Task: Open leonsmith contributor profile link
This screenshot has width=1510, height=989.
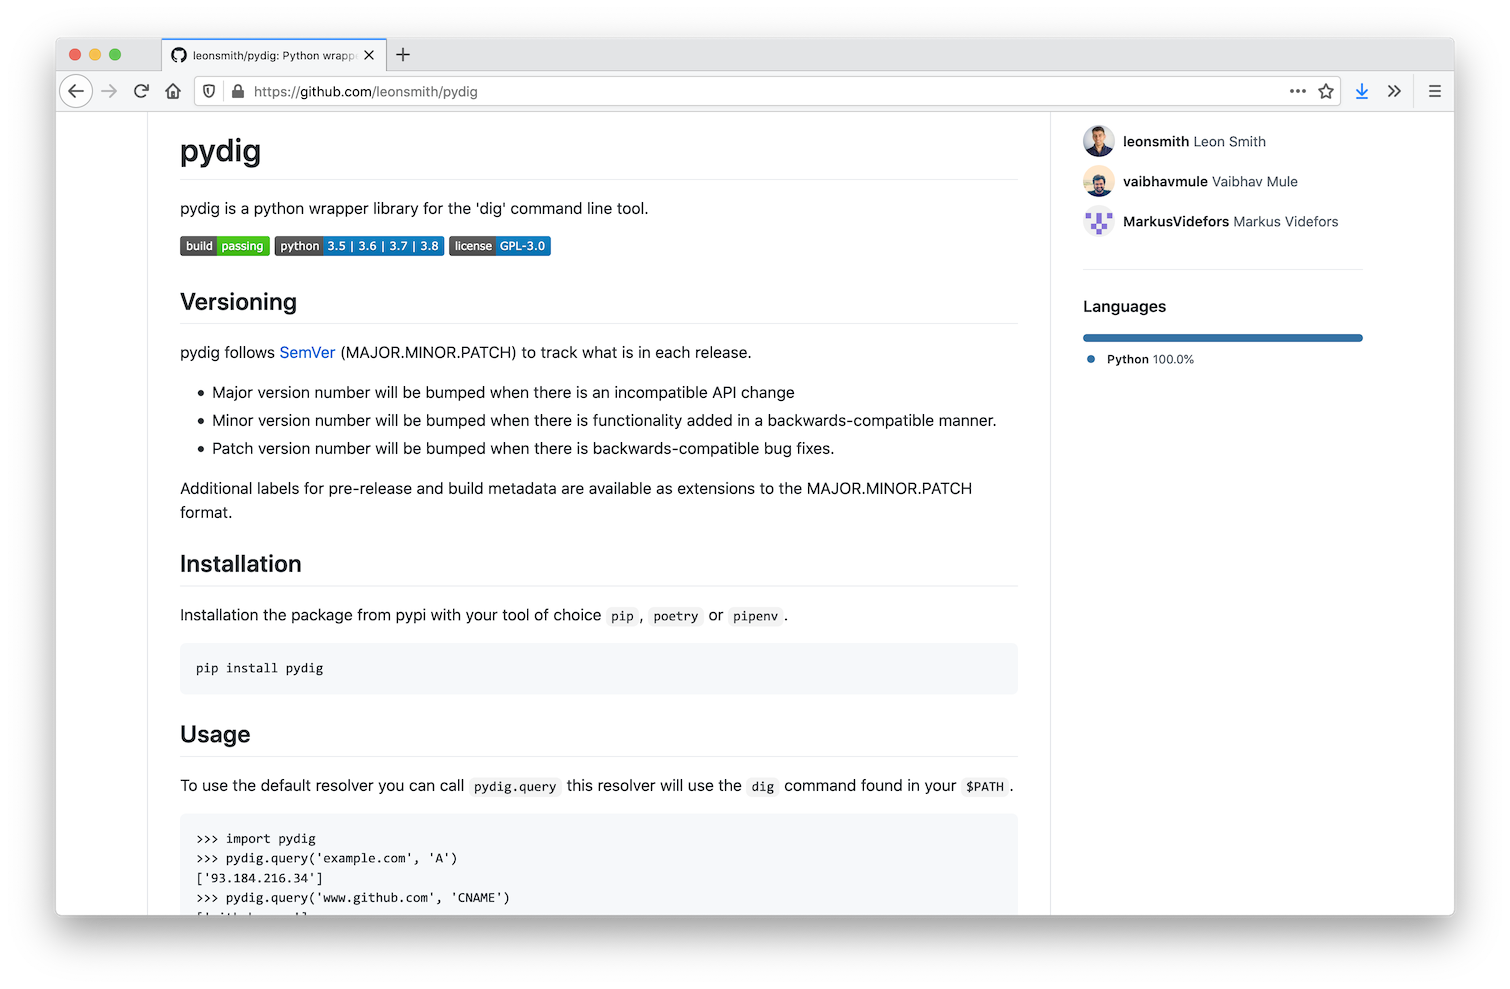Action: click(x=1194, y=141)
